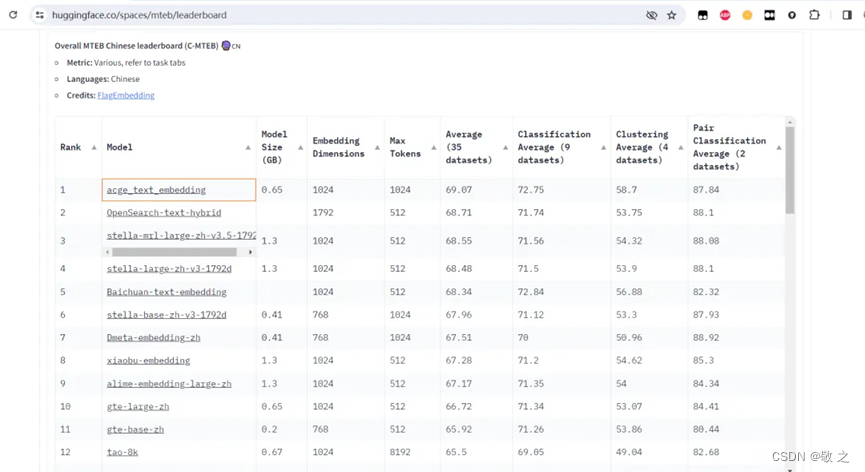Toggle the browser side panel icon

click(x=847, y=15)
